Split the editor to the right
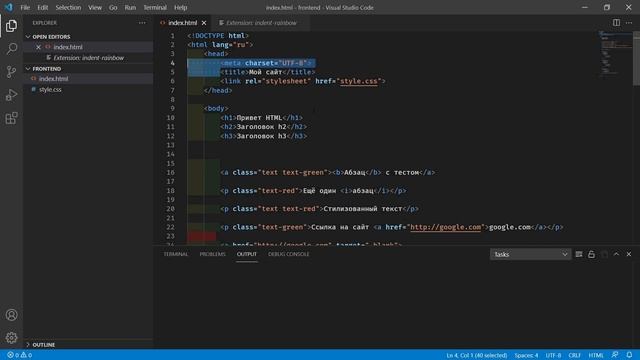Screen dimensions: 640x360 tap(616, 23)
